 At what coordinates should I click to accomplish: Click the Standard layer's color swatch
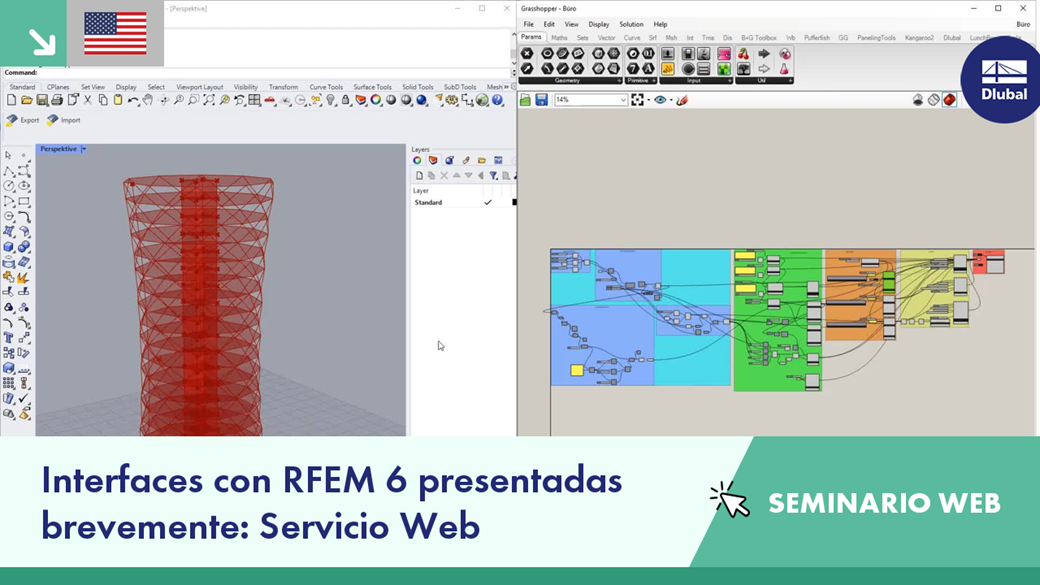pyautogui.click(x=514, y=202)
